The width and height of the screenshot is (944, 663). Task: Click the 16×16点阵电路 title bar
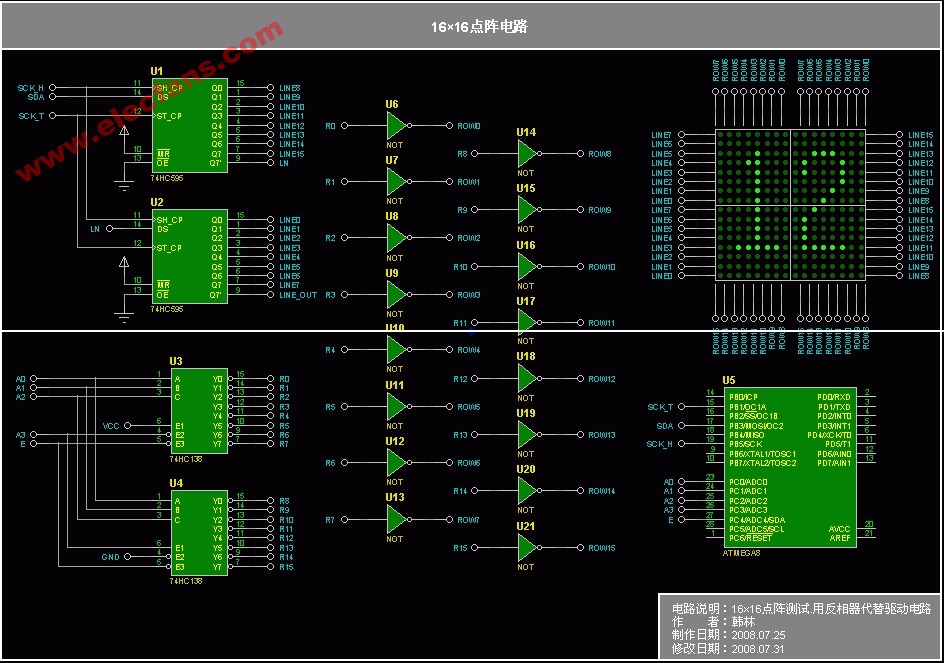472,27
